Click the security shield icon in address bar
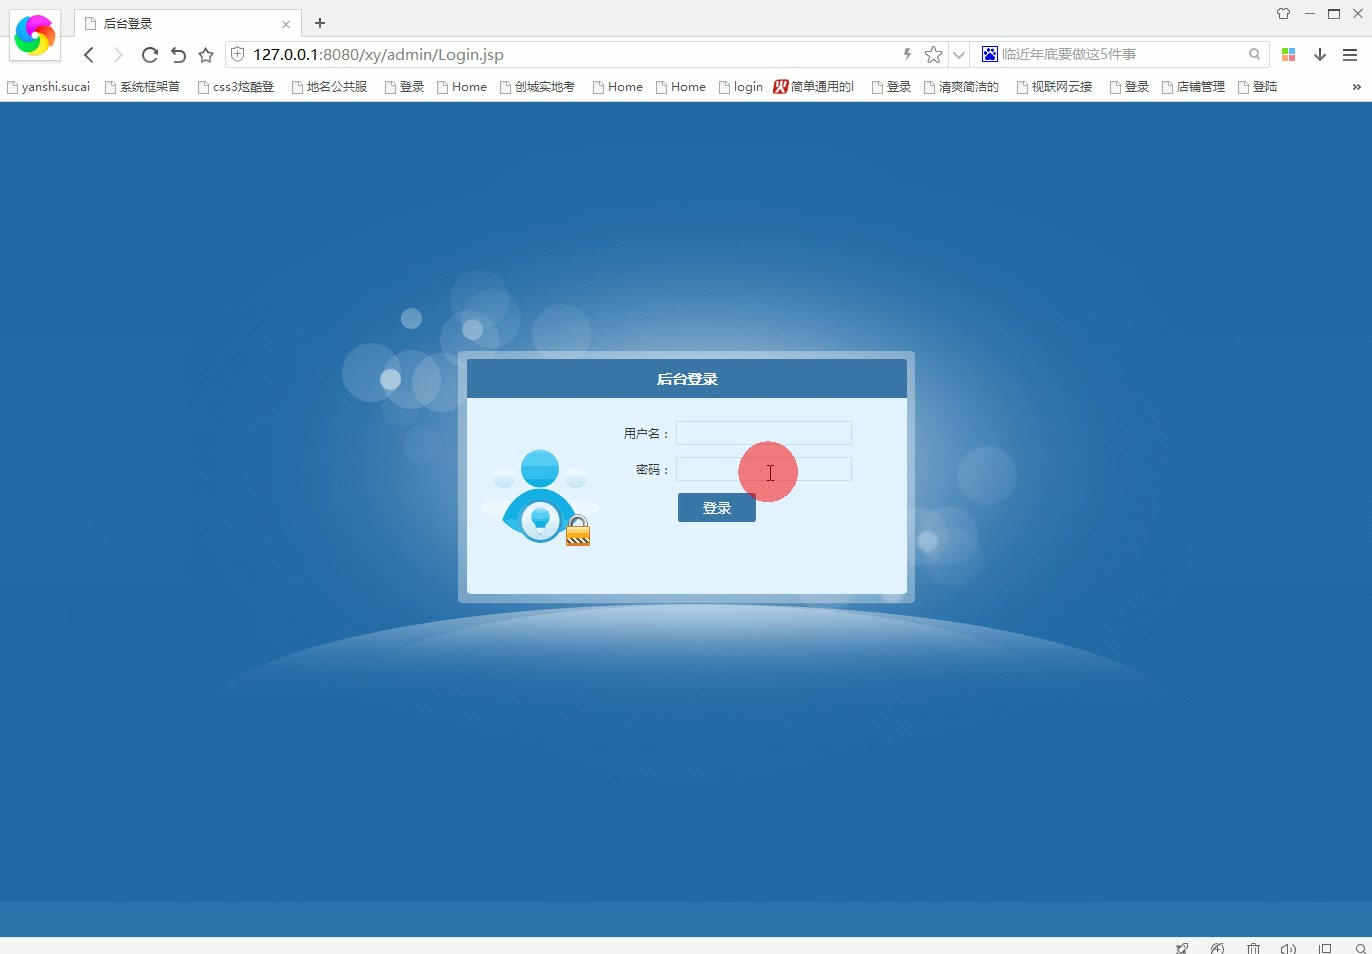The height and width of the screenshot is (954, 1372). tap(238, 54)
